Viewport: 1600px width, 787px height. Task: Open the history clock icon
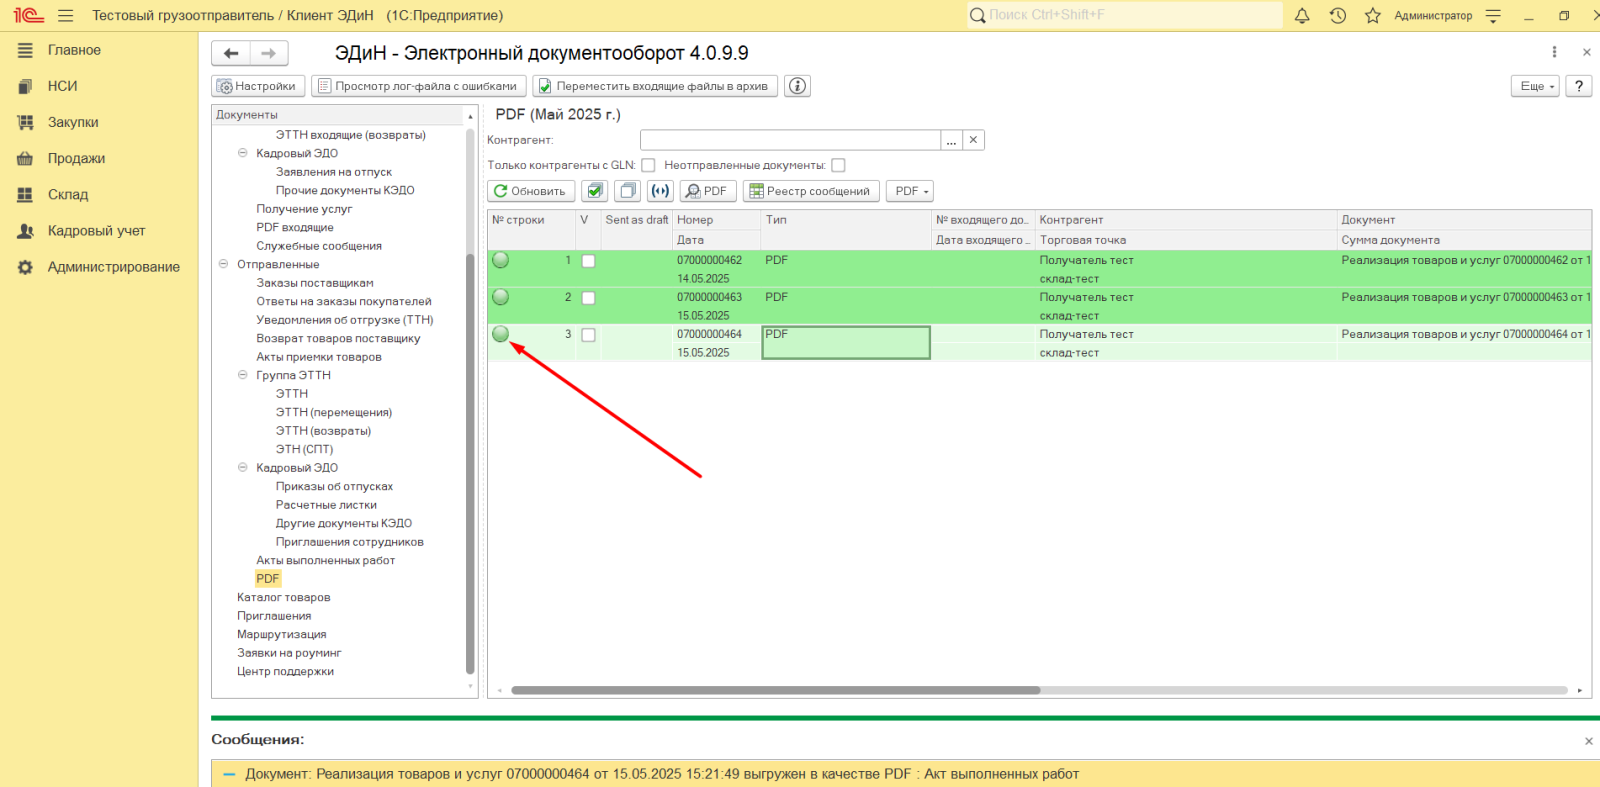[1338, 15]
